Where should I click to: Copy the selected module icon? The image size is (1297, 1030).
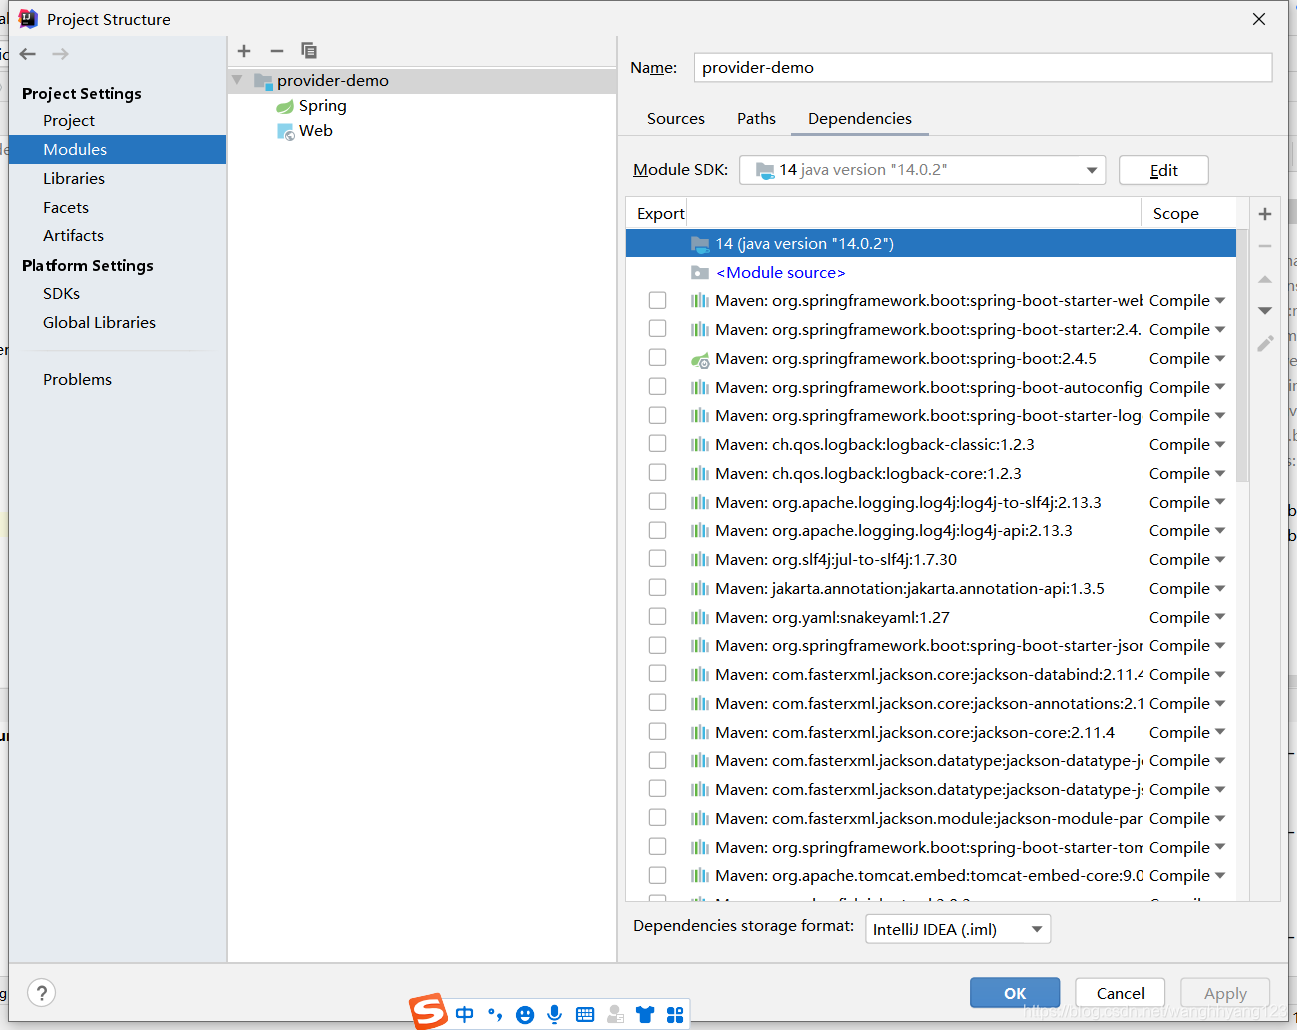point(309,51)
